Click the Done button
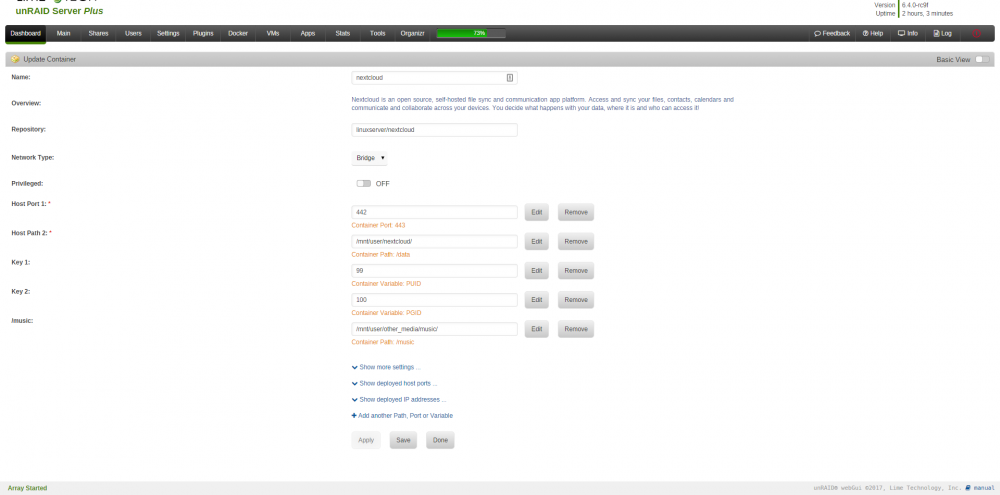The height and width of the screenshot is (495, 1000). 440,440
